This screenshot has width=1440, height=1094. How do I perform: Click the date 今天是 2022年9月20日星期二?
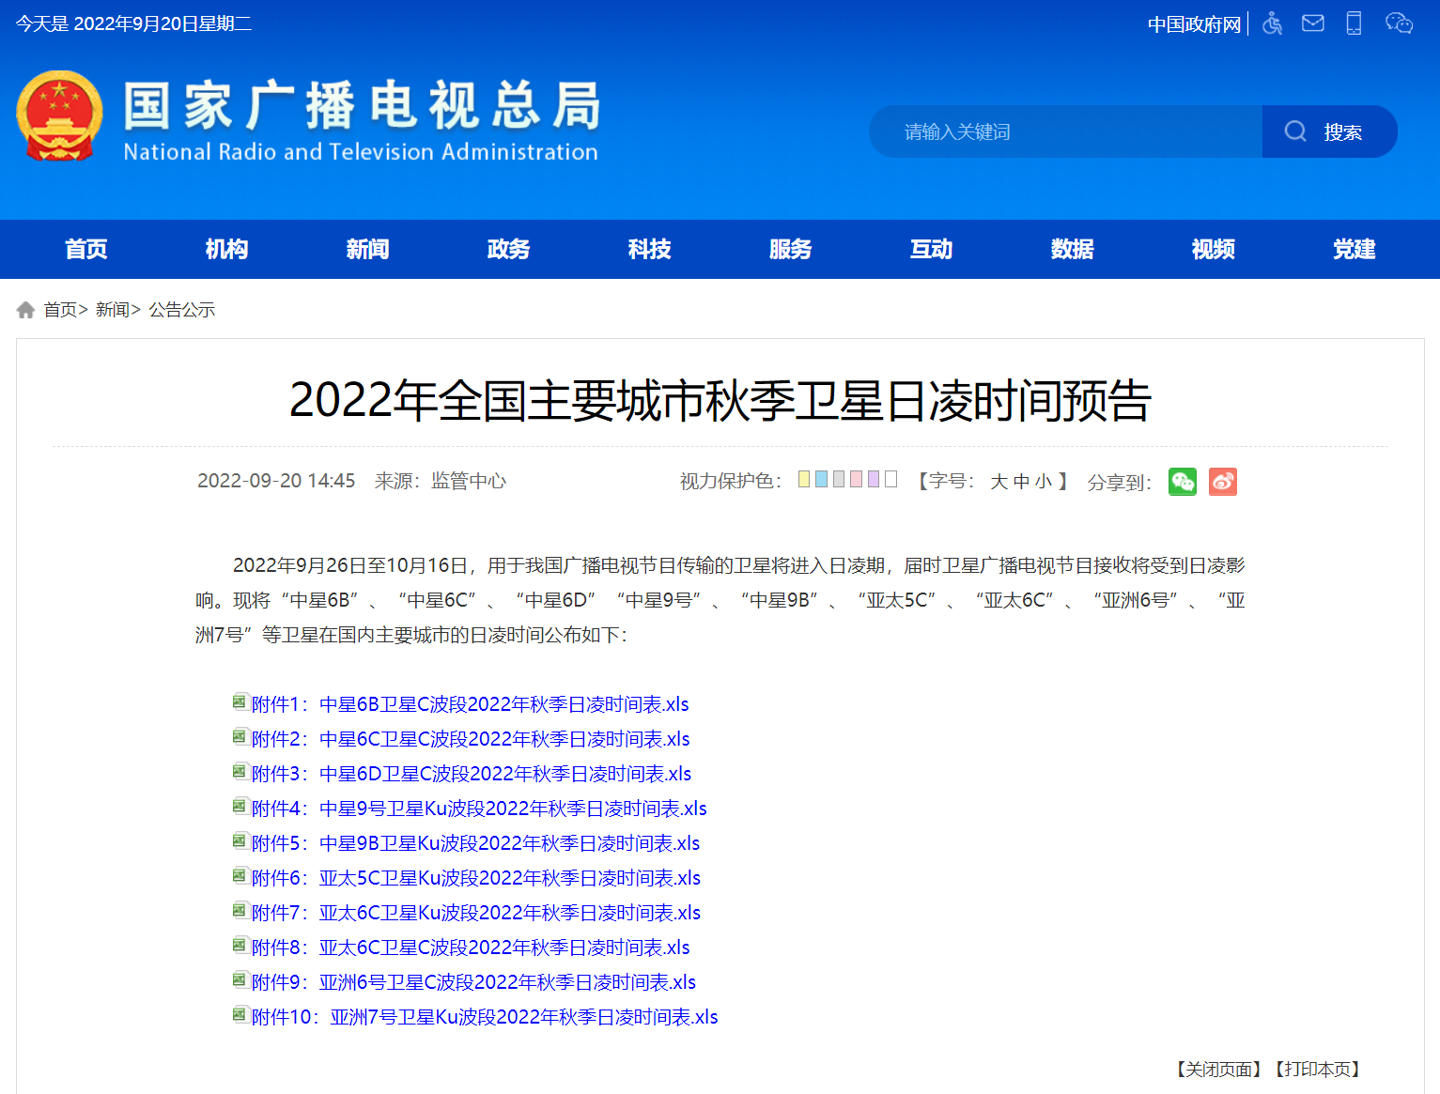(134, 24)
